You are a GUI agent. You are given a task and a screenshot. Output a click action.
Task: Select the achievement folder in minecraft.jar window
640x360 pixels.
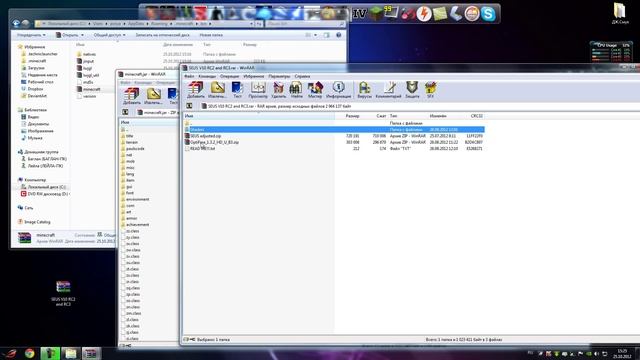(135, 224)
